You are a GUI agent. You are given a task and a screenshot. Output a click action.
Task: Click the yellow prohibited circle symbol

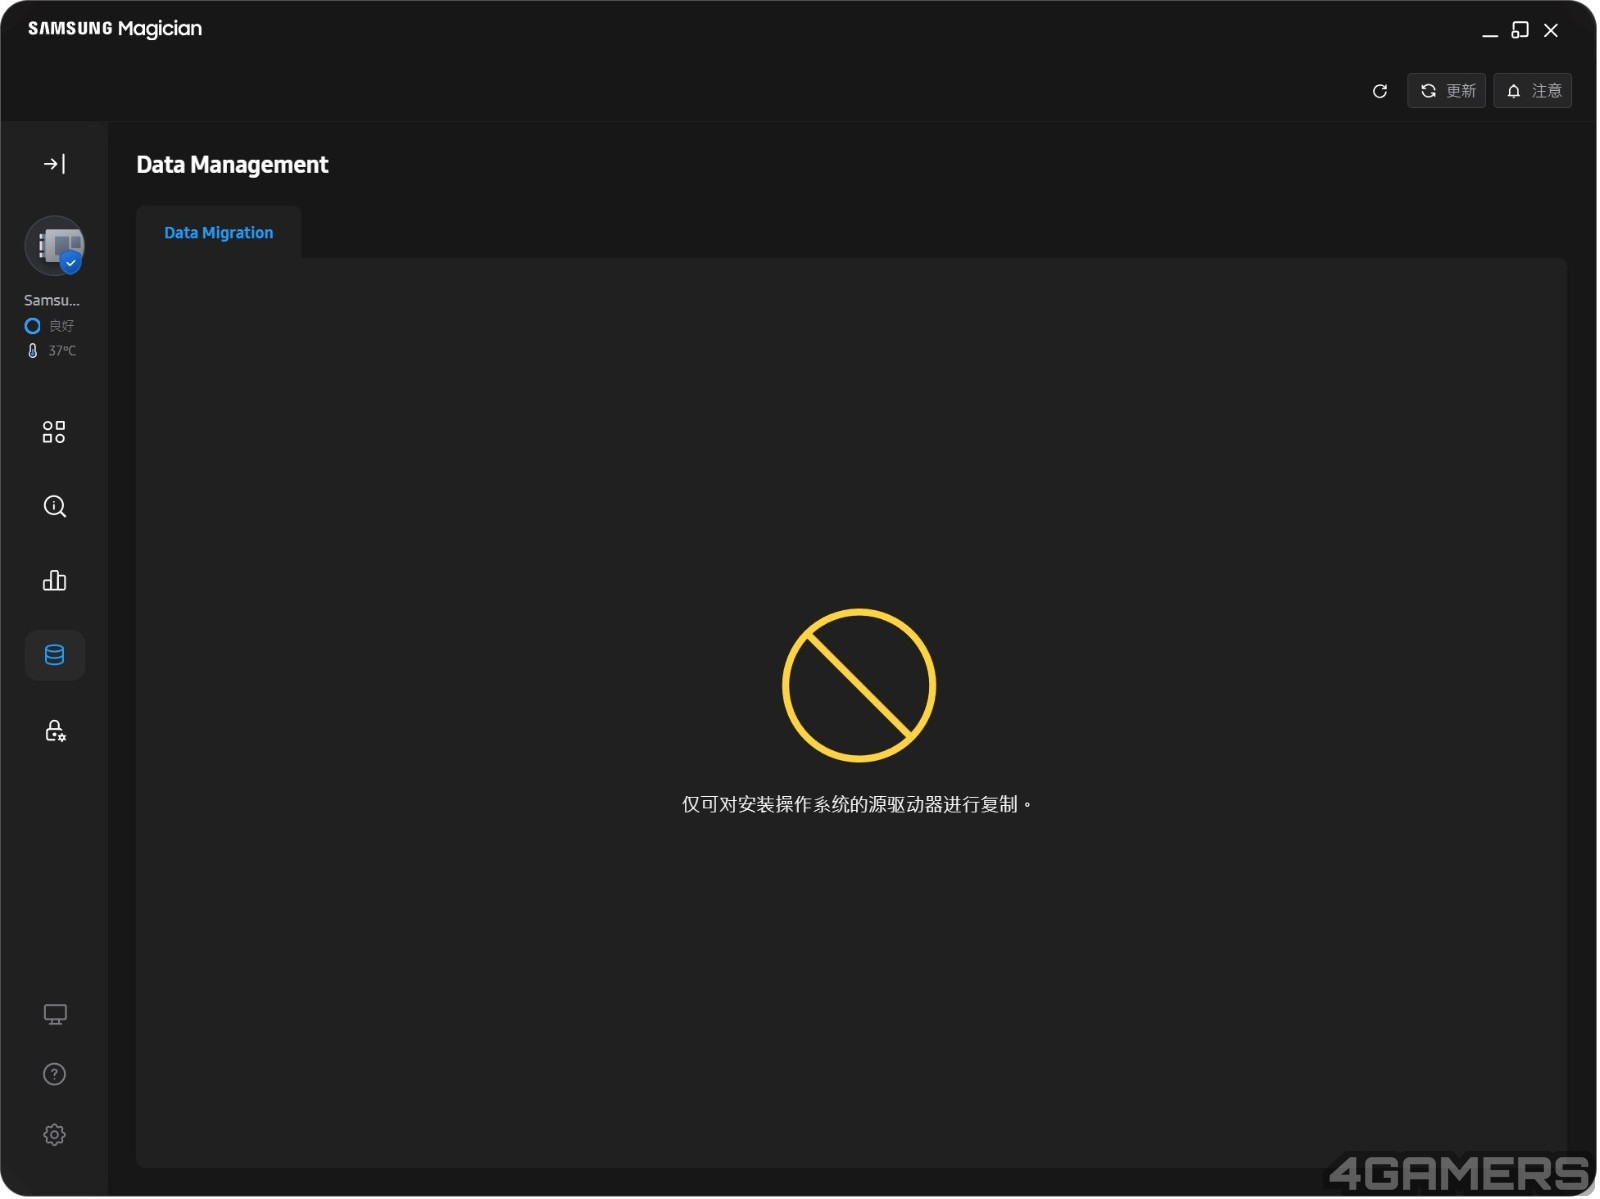tap(859, 686)
